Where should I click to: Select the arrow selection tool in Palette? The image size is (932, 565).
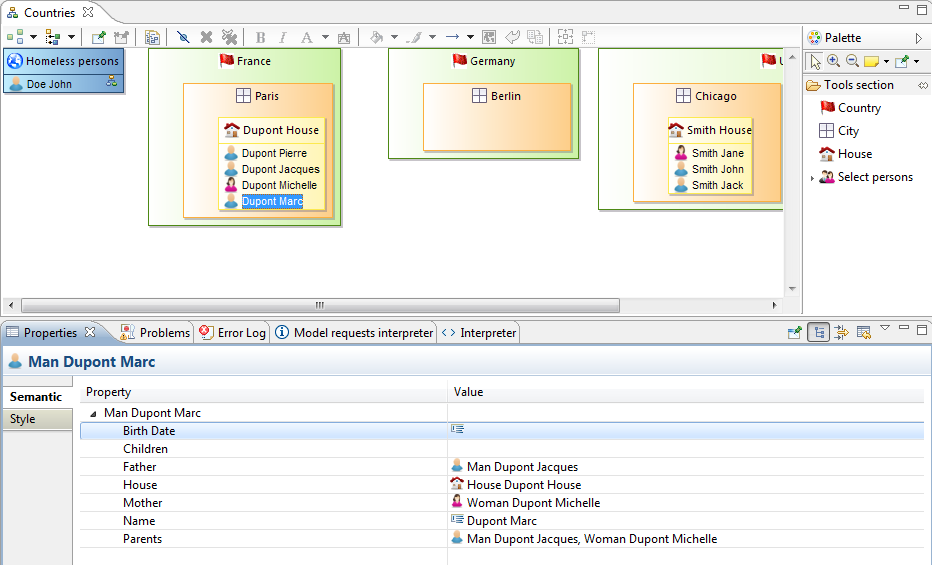tap(816, 61)
